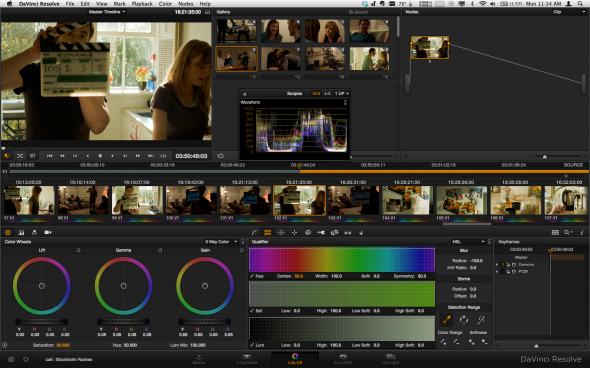The width and height of the screenshot is (590, 368).
Task: Open the Power Window palette icon
Action: pyautogui.click(x=281, y=233)
